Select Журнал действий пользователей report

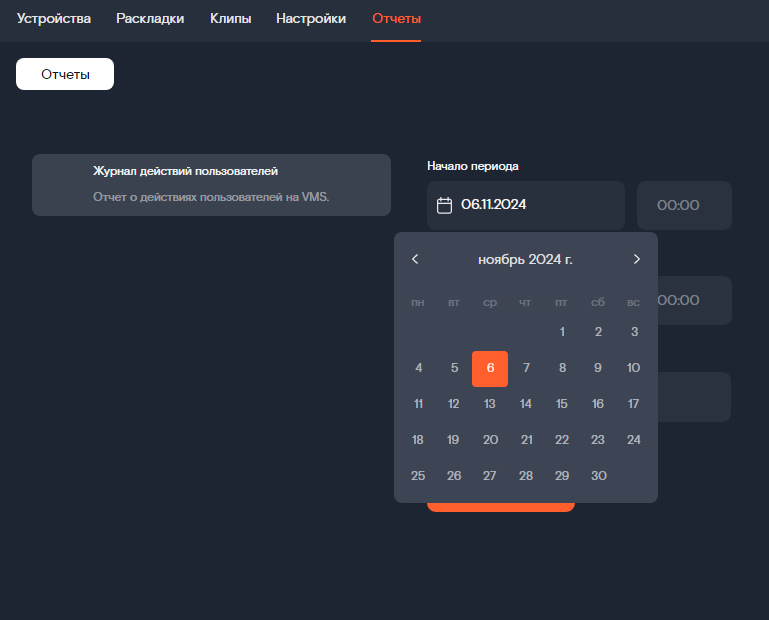point(211,185)
